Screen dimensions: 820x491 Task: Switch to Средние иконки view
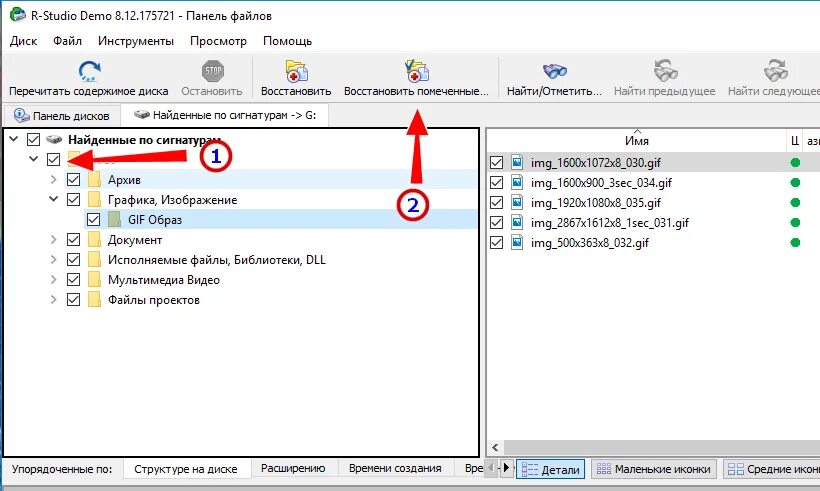pos(772,469)
